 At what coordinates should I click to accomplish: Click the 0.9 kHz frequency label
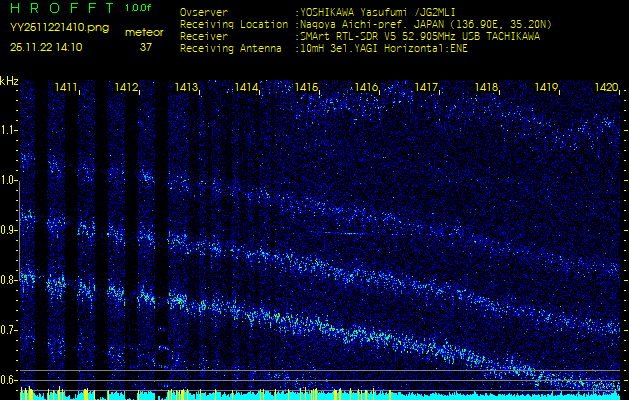[10, 230]
